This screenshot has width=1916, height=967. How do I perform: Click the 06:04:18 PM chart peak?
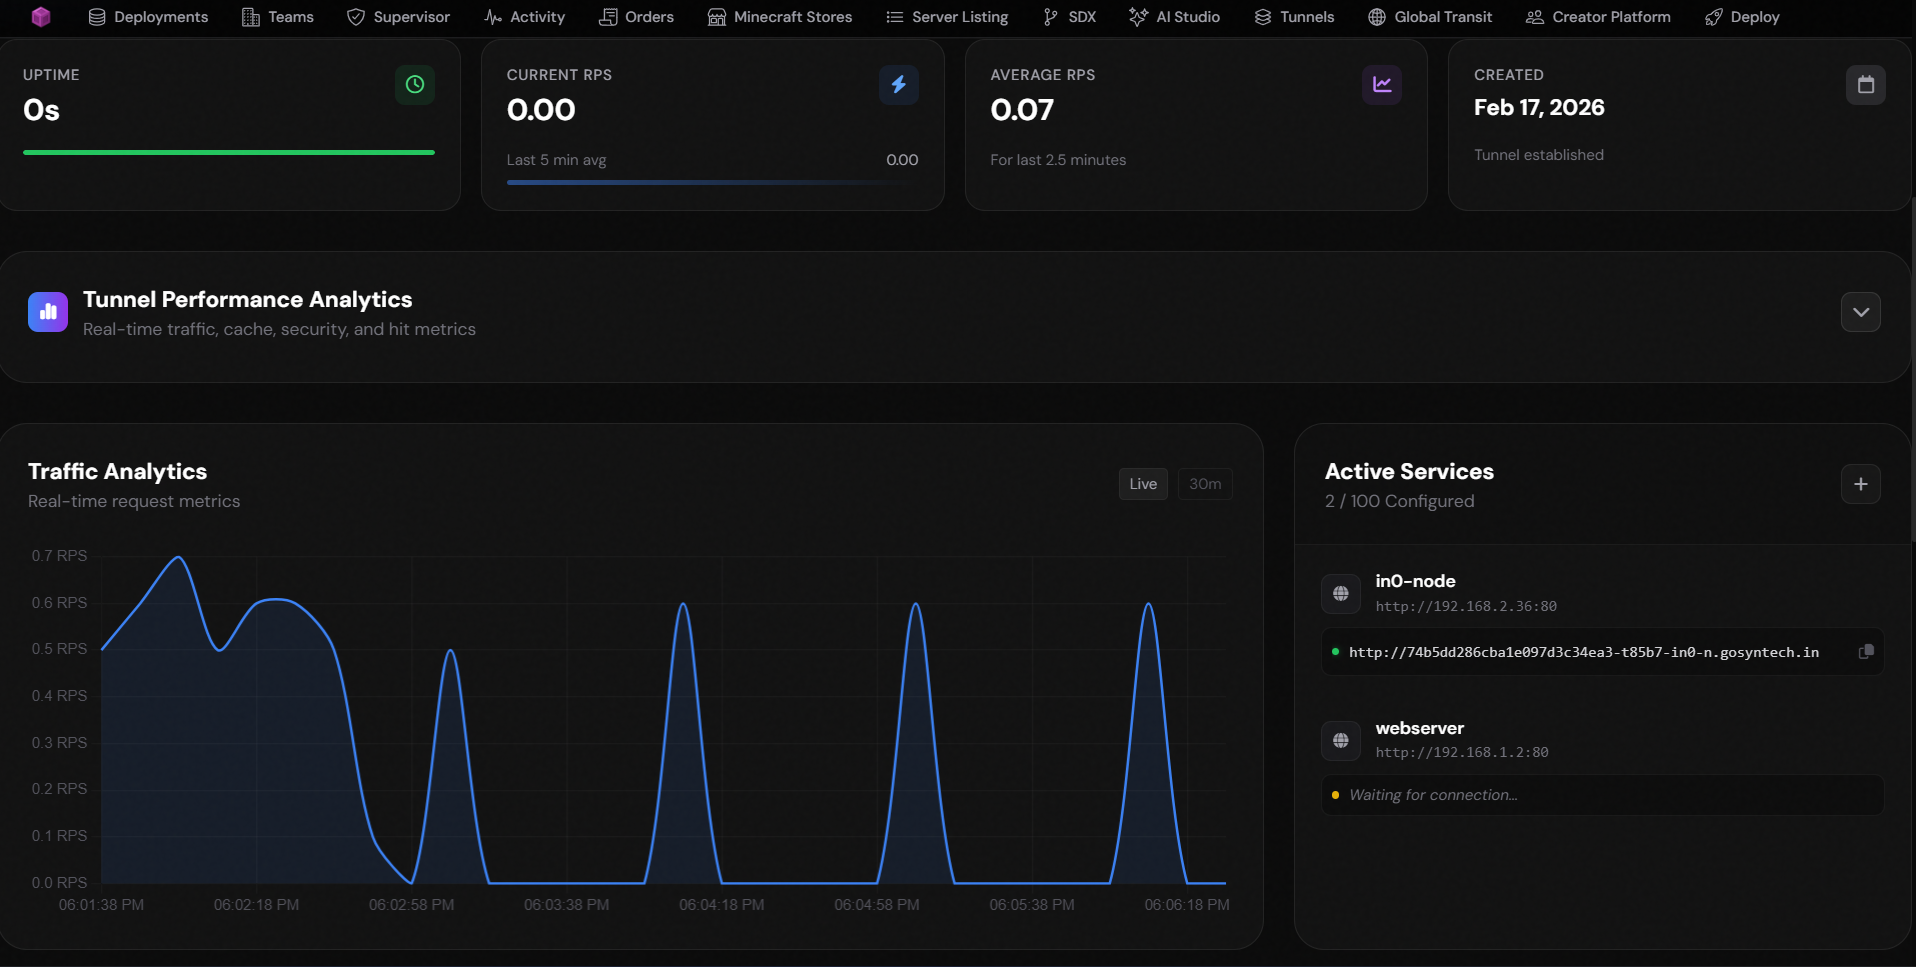683,604
